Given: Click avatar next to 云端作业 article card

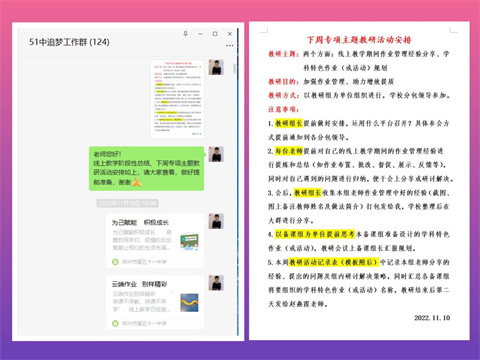Looking at the screenshot, I should click(x=216, y=283).
